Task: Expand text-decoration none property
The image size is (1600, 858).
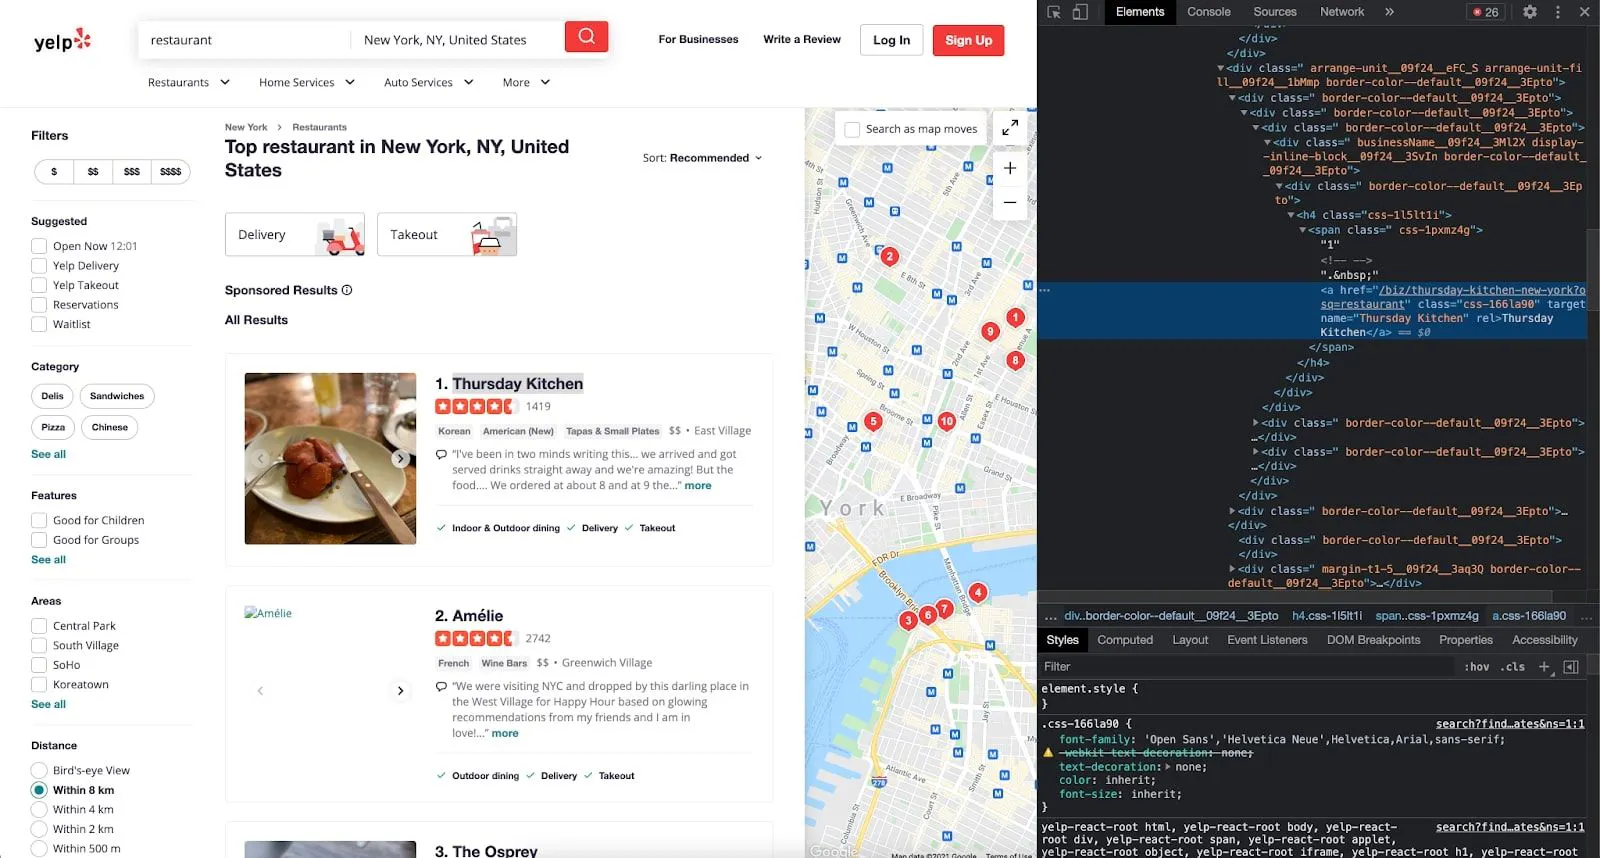Action: (1168, 767)
